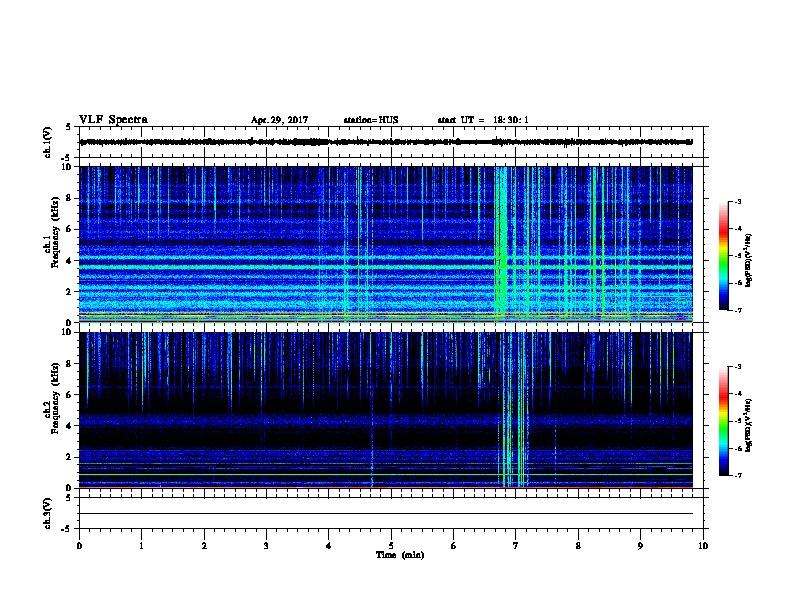The image size is (792, 612).
Task: Click the ch.2 color bar log(PSD) label
Action: pos(749,426)
